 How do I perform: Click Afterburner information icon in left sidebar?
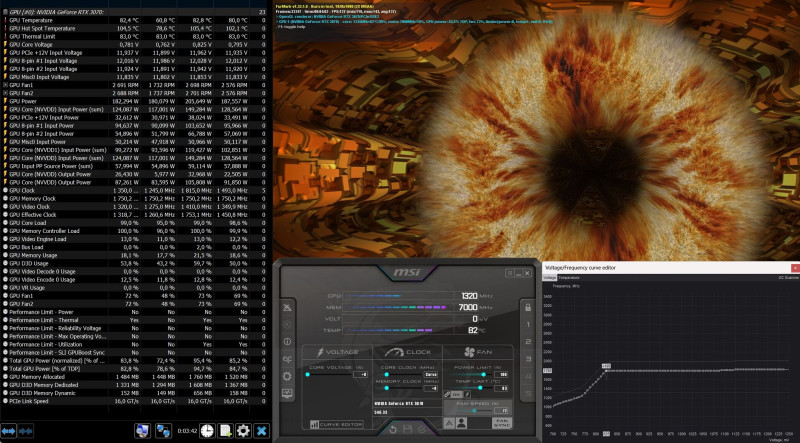pos(287,341)
